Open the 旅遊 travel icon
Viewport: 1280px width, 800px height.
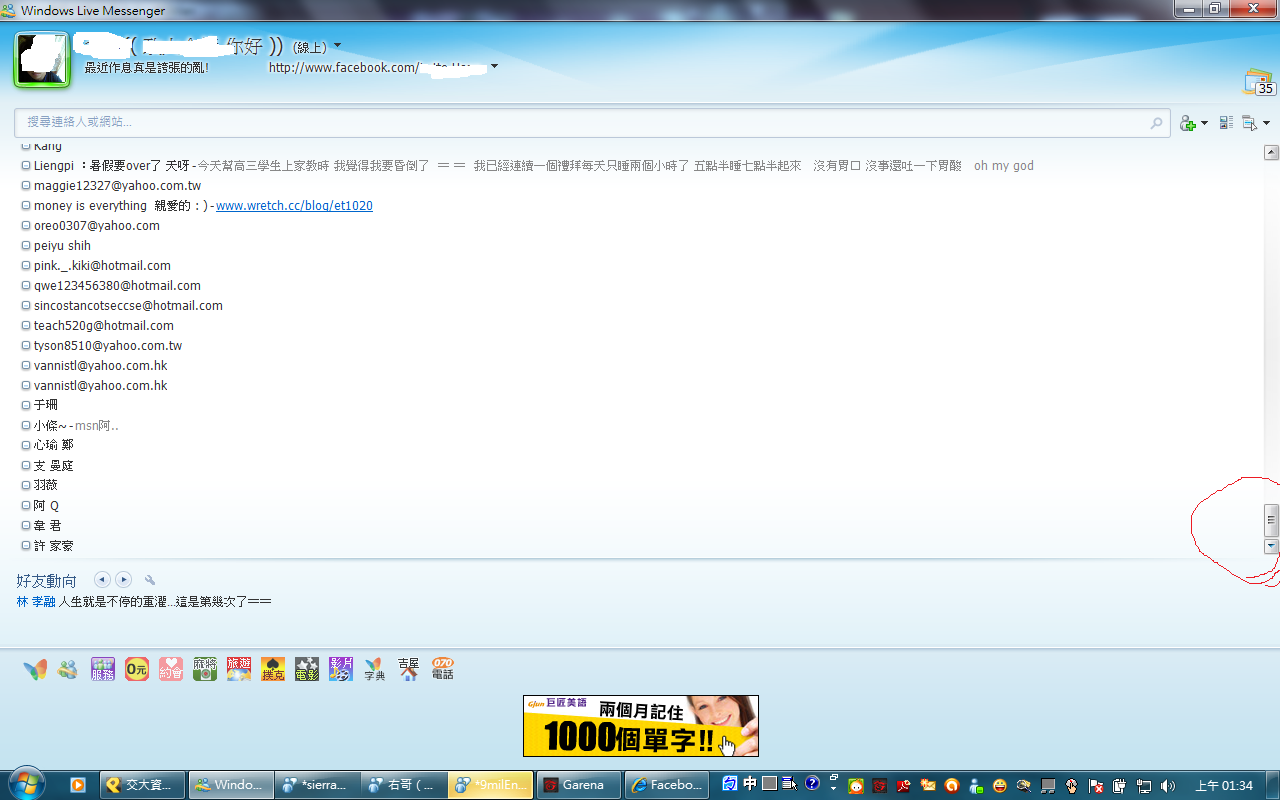coord(238,669)
